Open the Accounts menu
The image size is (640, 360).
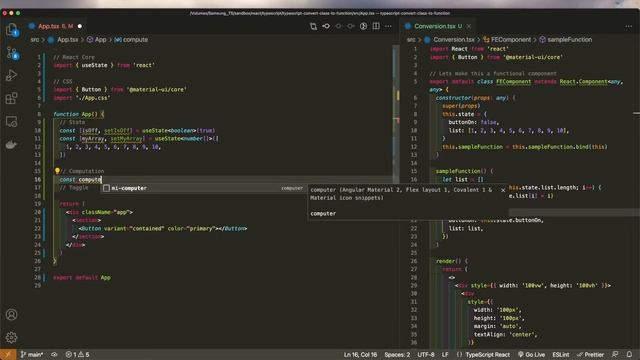pyautogui.click(x=11, y=314)
